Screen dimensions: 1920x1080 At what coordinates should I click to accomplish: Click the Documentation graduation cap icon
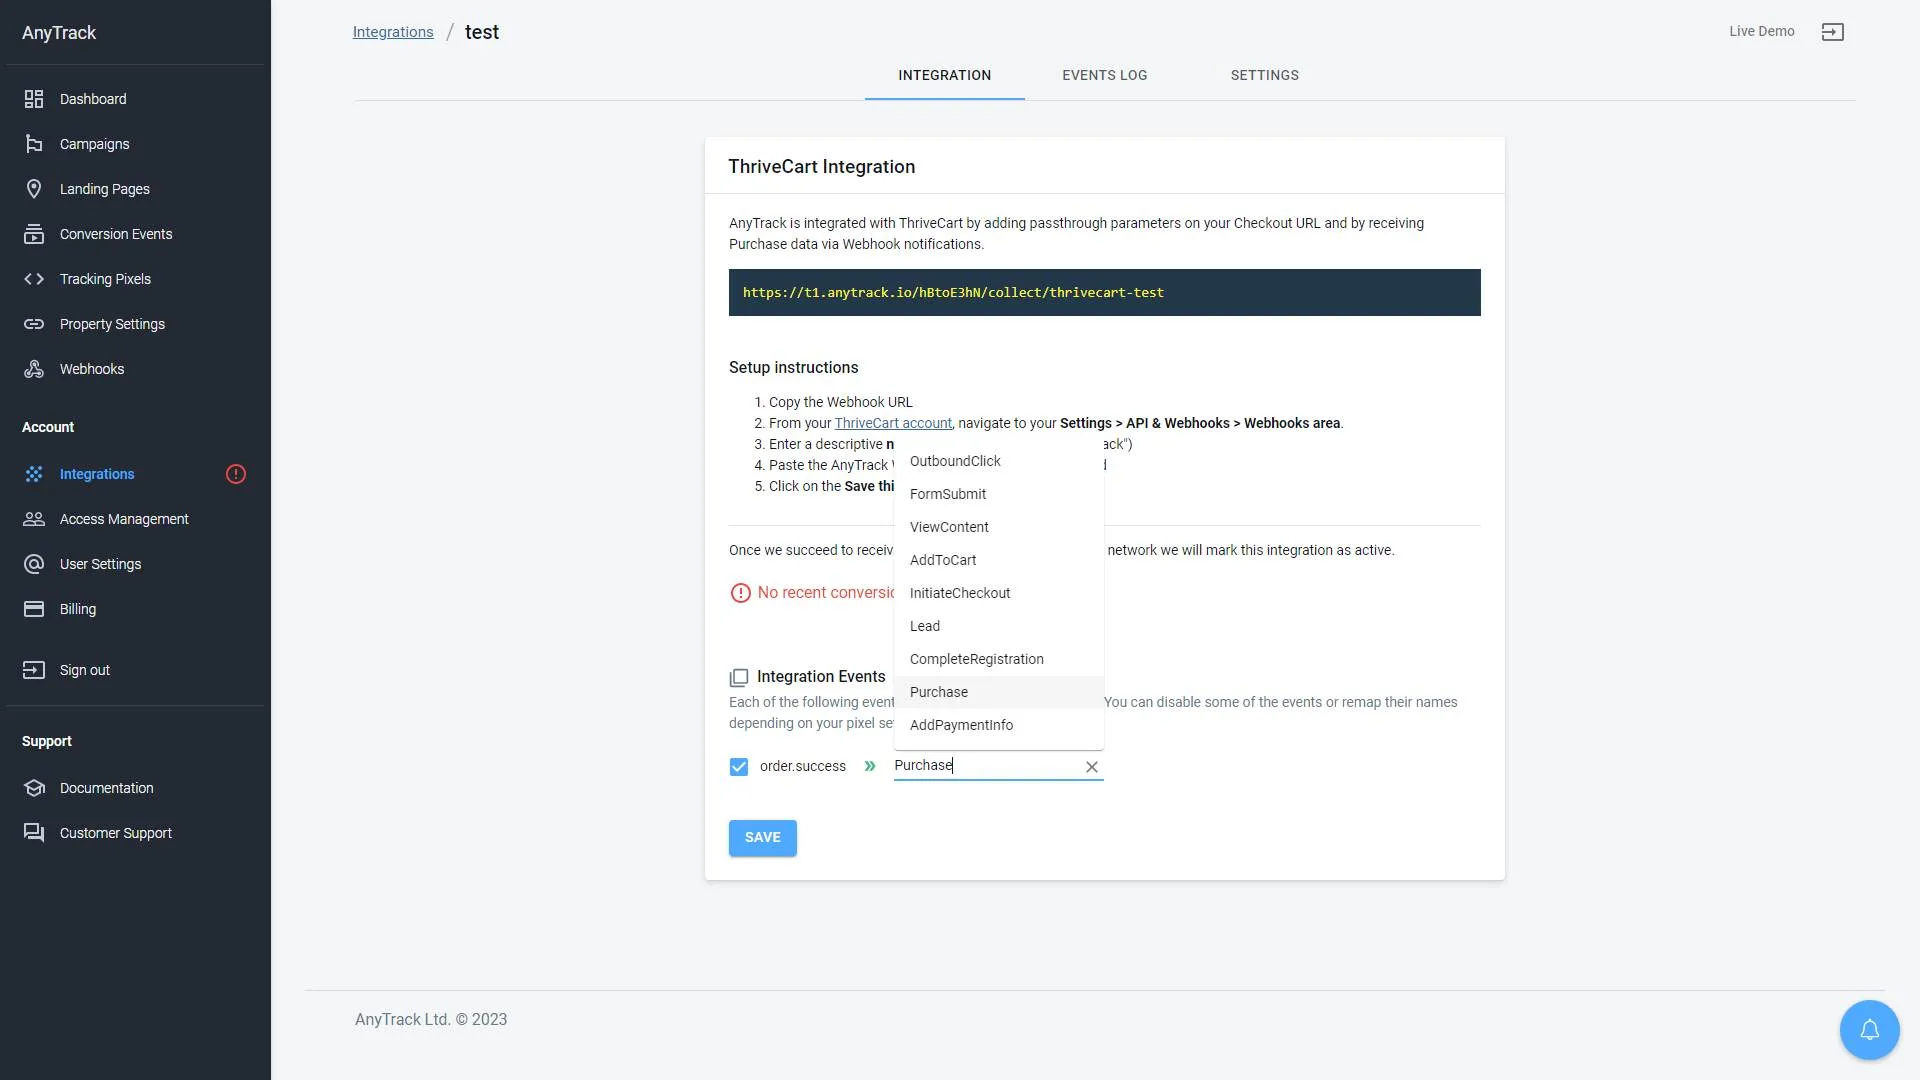click(x=34, y=788)
